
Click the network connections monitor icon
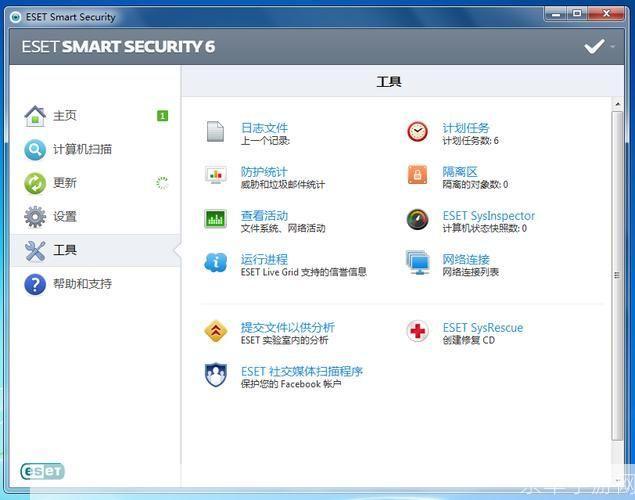[418, 263]
